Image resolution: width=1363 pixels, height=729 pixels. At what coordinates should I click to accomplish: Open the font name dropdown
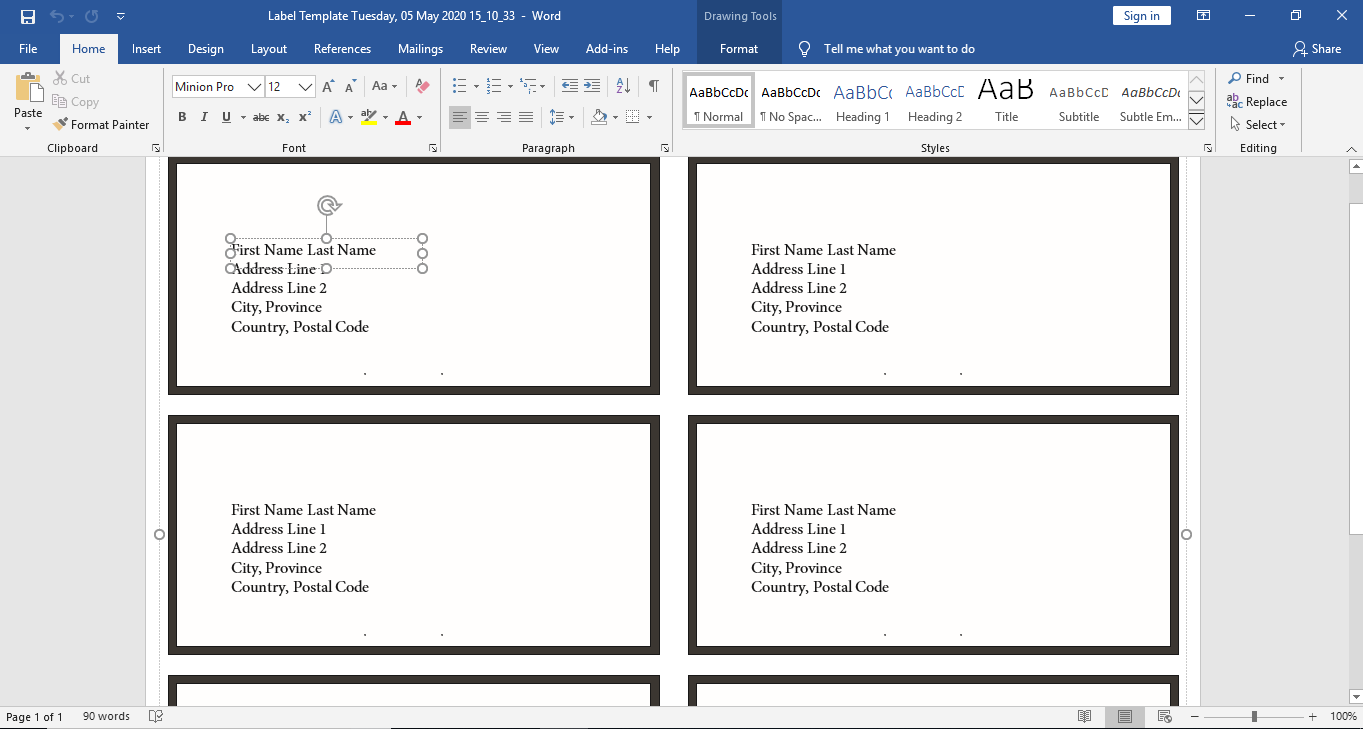(254, 87)
